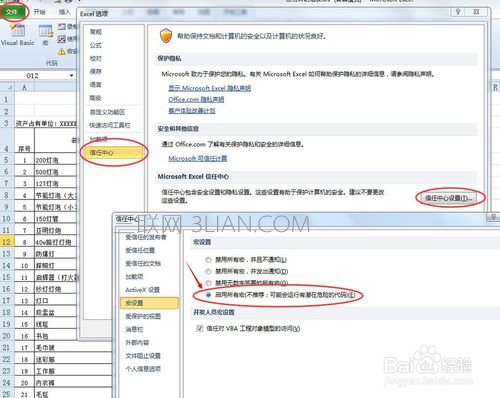Click the 录制宏 record macro icon

62,26
